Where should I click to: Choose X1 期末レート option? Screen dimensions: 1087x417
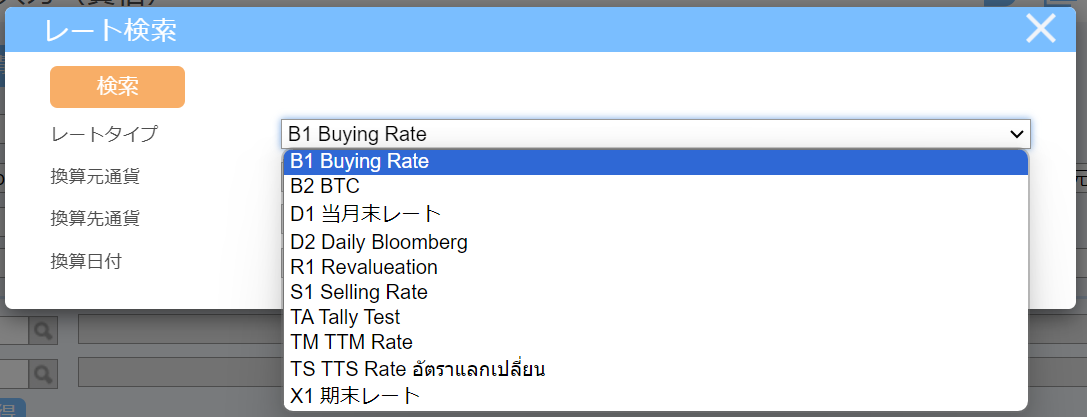[x=655, y=396]
